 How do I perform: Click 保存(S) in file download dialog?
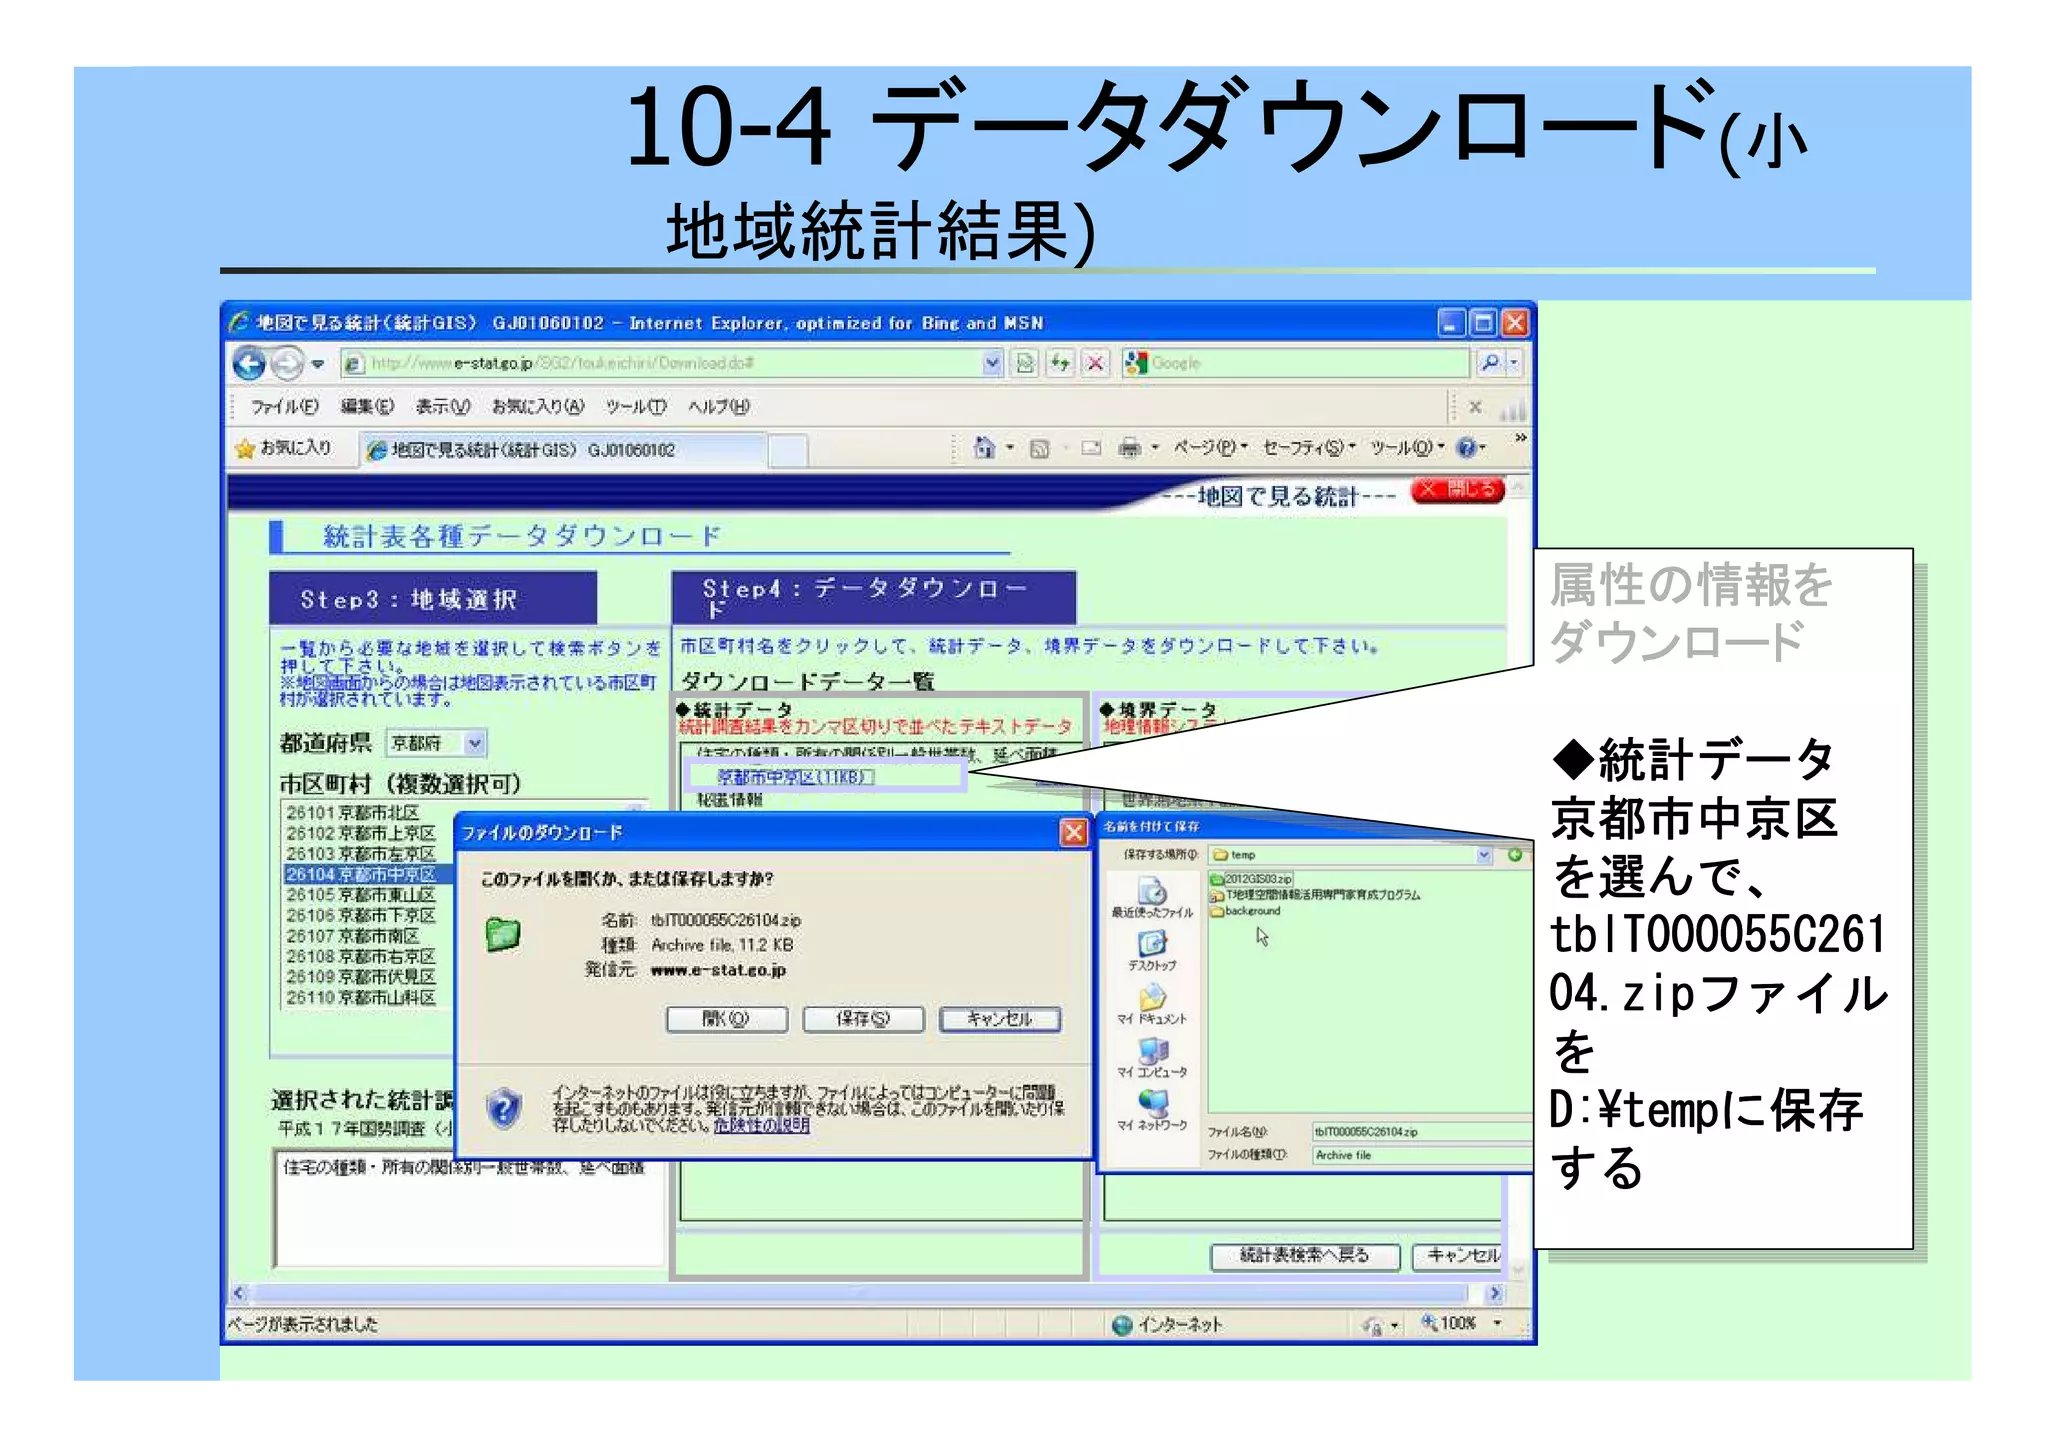pyautogui.click(x=863, y=1019)
